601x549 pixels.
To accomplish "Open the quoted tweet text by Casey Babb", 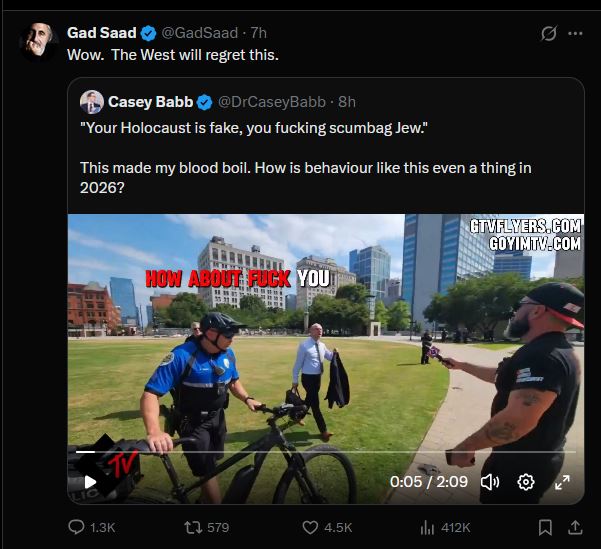I will tap(305, 158).
